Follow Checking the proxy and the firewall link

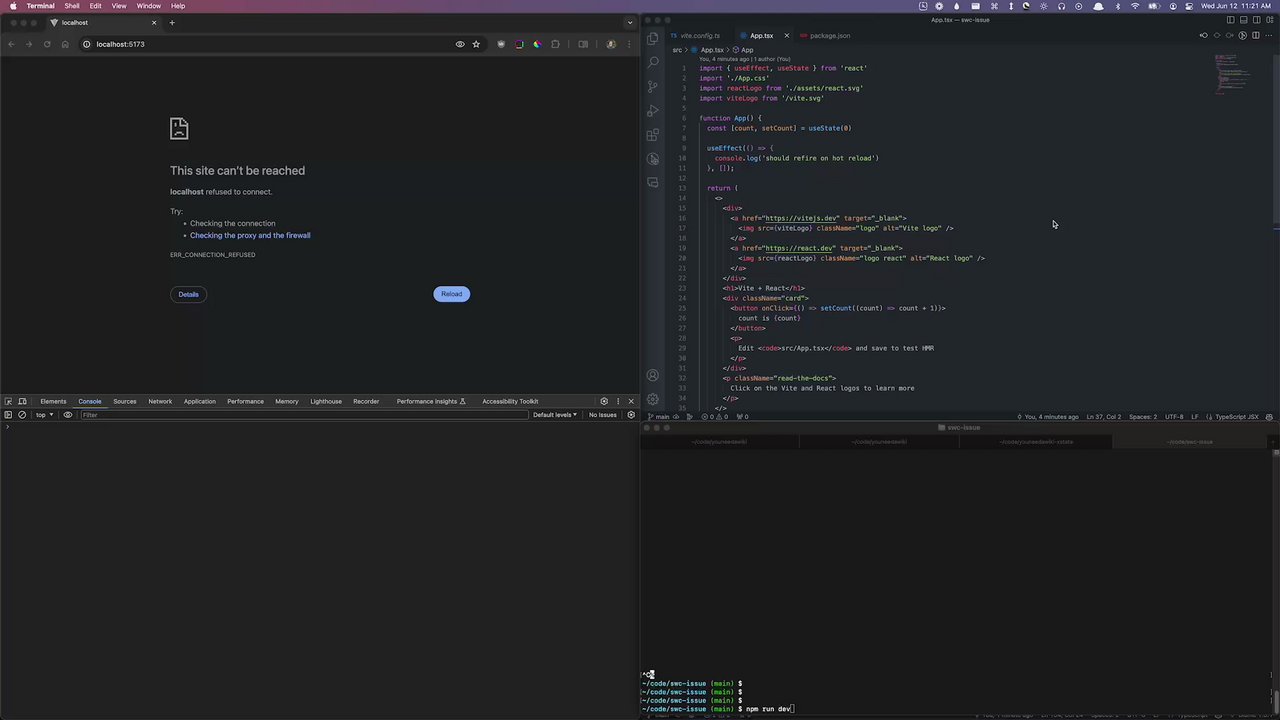250,235
